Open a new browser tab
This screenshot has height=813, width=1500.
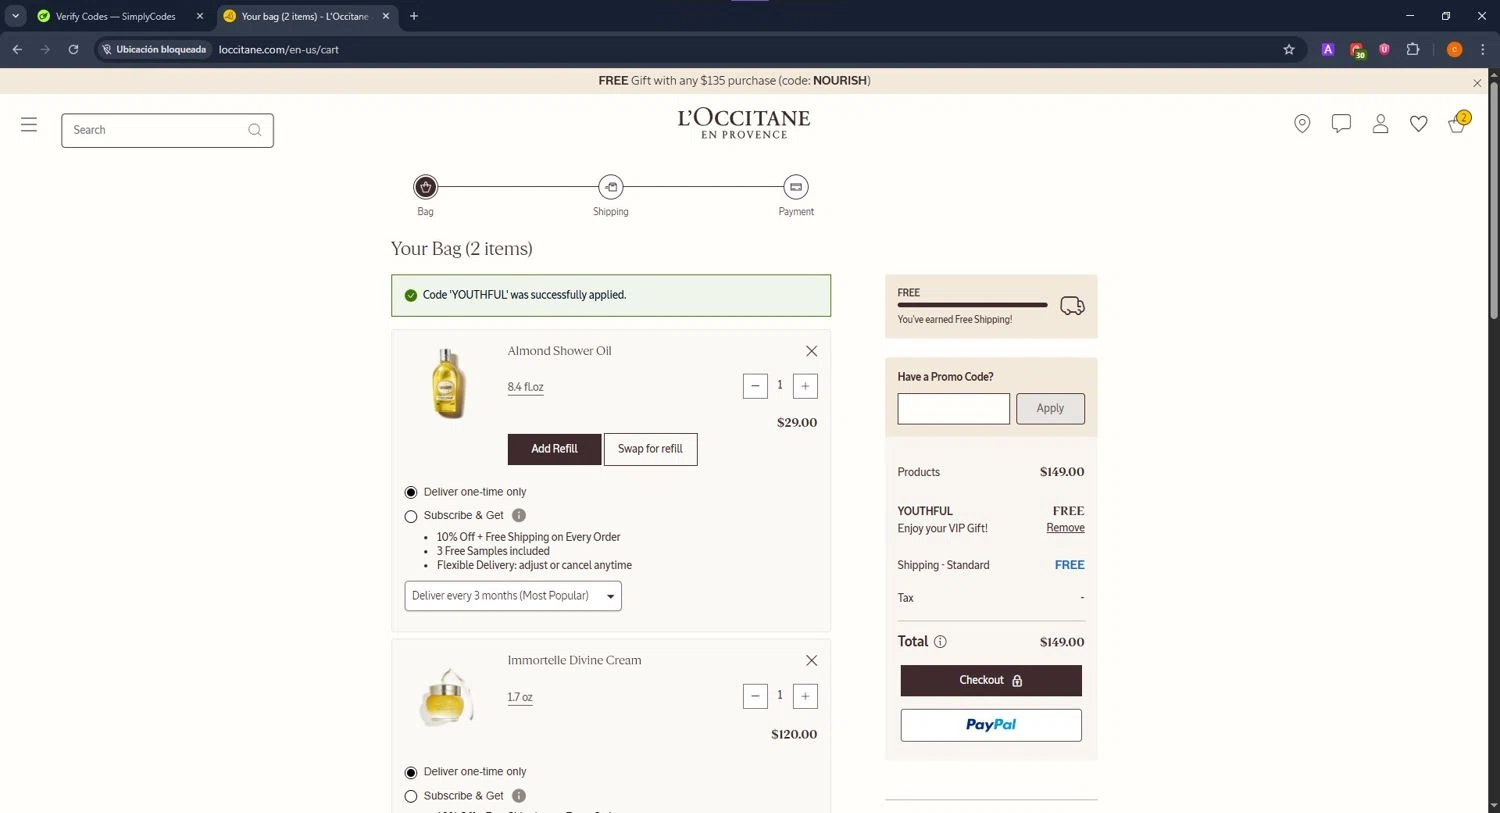pos(414,16)
